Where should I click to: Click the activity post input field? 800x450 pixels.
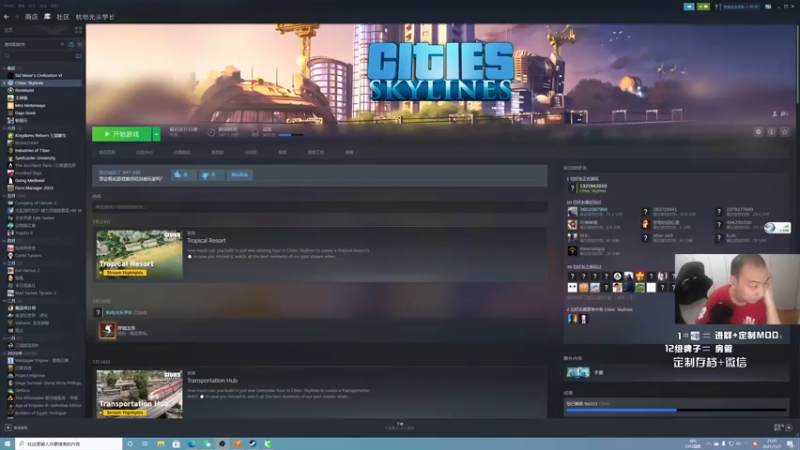[319, 207]
